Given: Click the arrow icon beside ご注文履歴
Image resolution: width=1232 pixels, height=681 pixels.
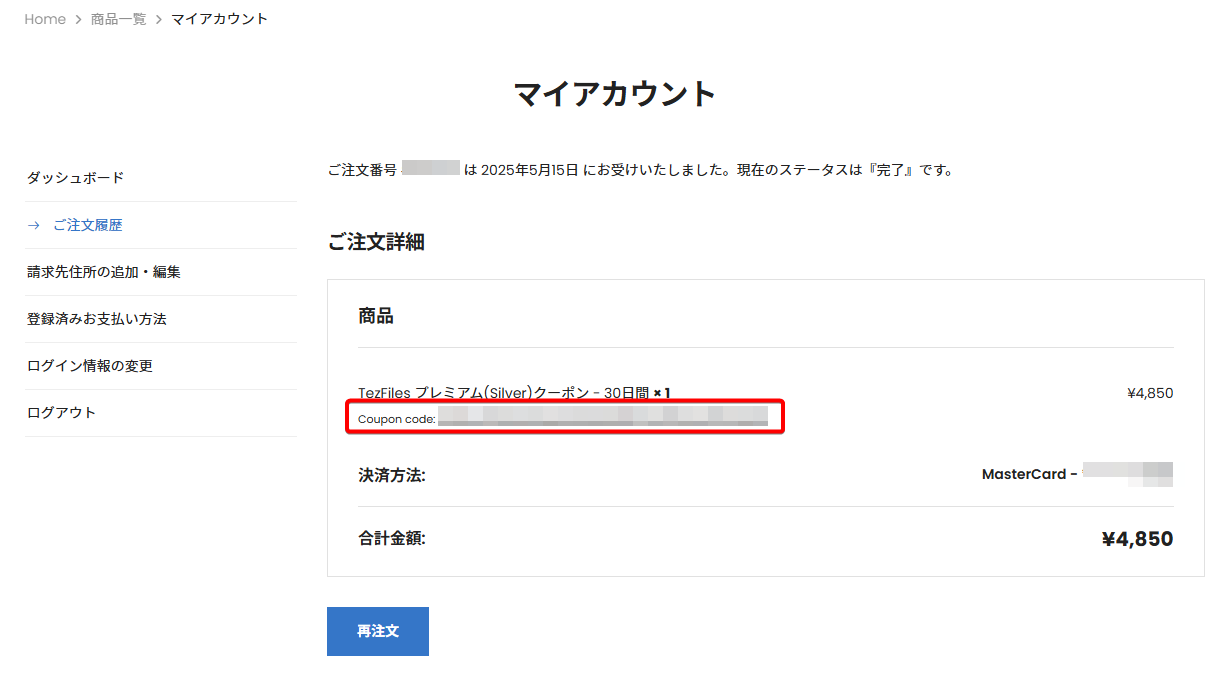Looking at the screenshot, I should click(x=34, y=225).
